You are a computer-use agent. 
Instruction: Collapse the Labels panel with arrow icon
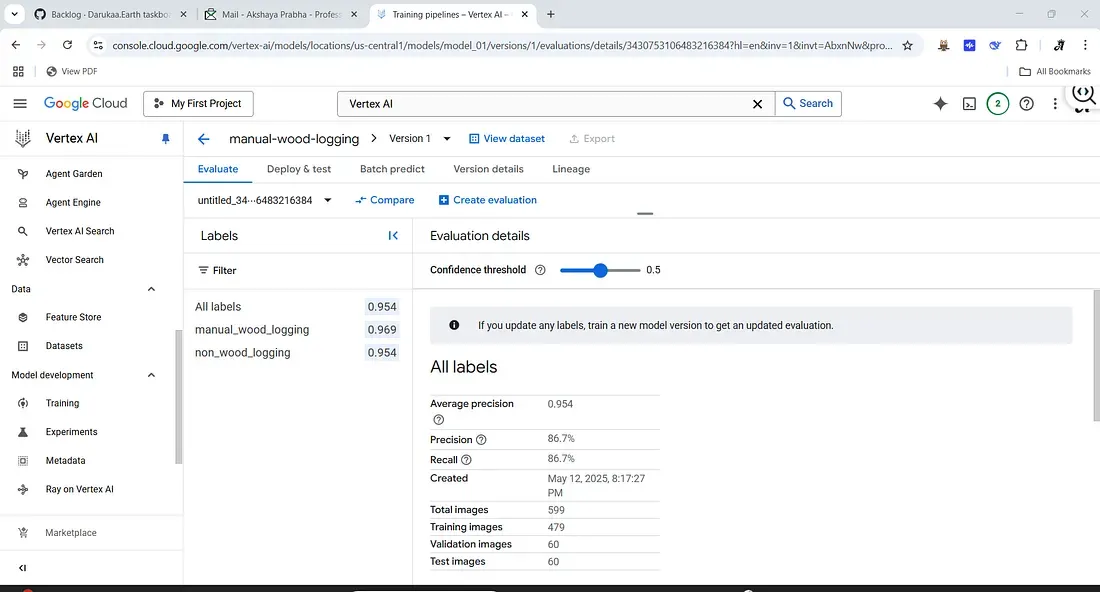click(393, 236)
